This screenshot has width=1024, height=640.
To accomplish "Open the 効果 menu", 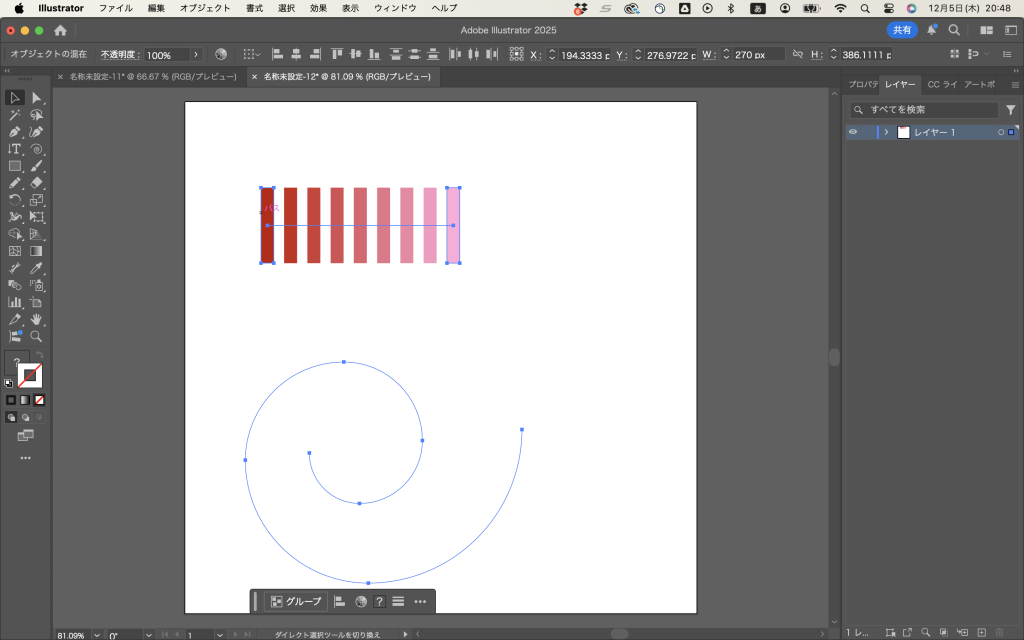I will [318, 8].
